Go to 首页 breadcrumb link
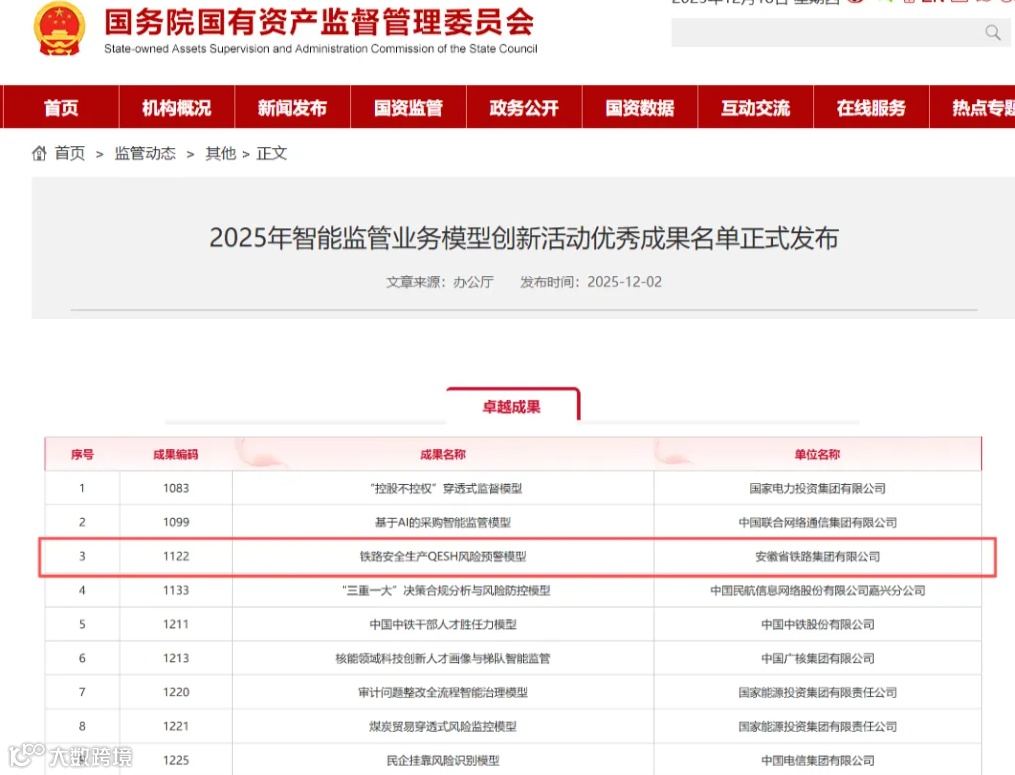 [70, 153]
